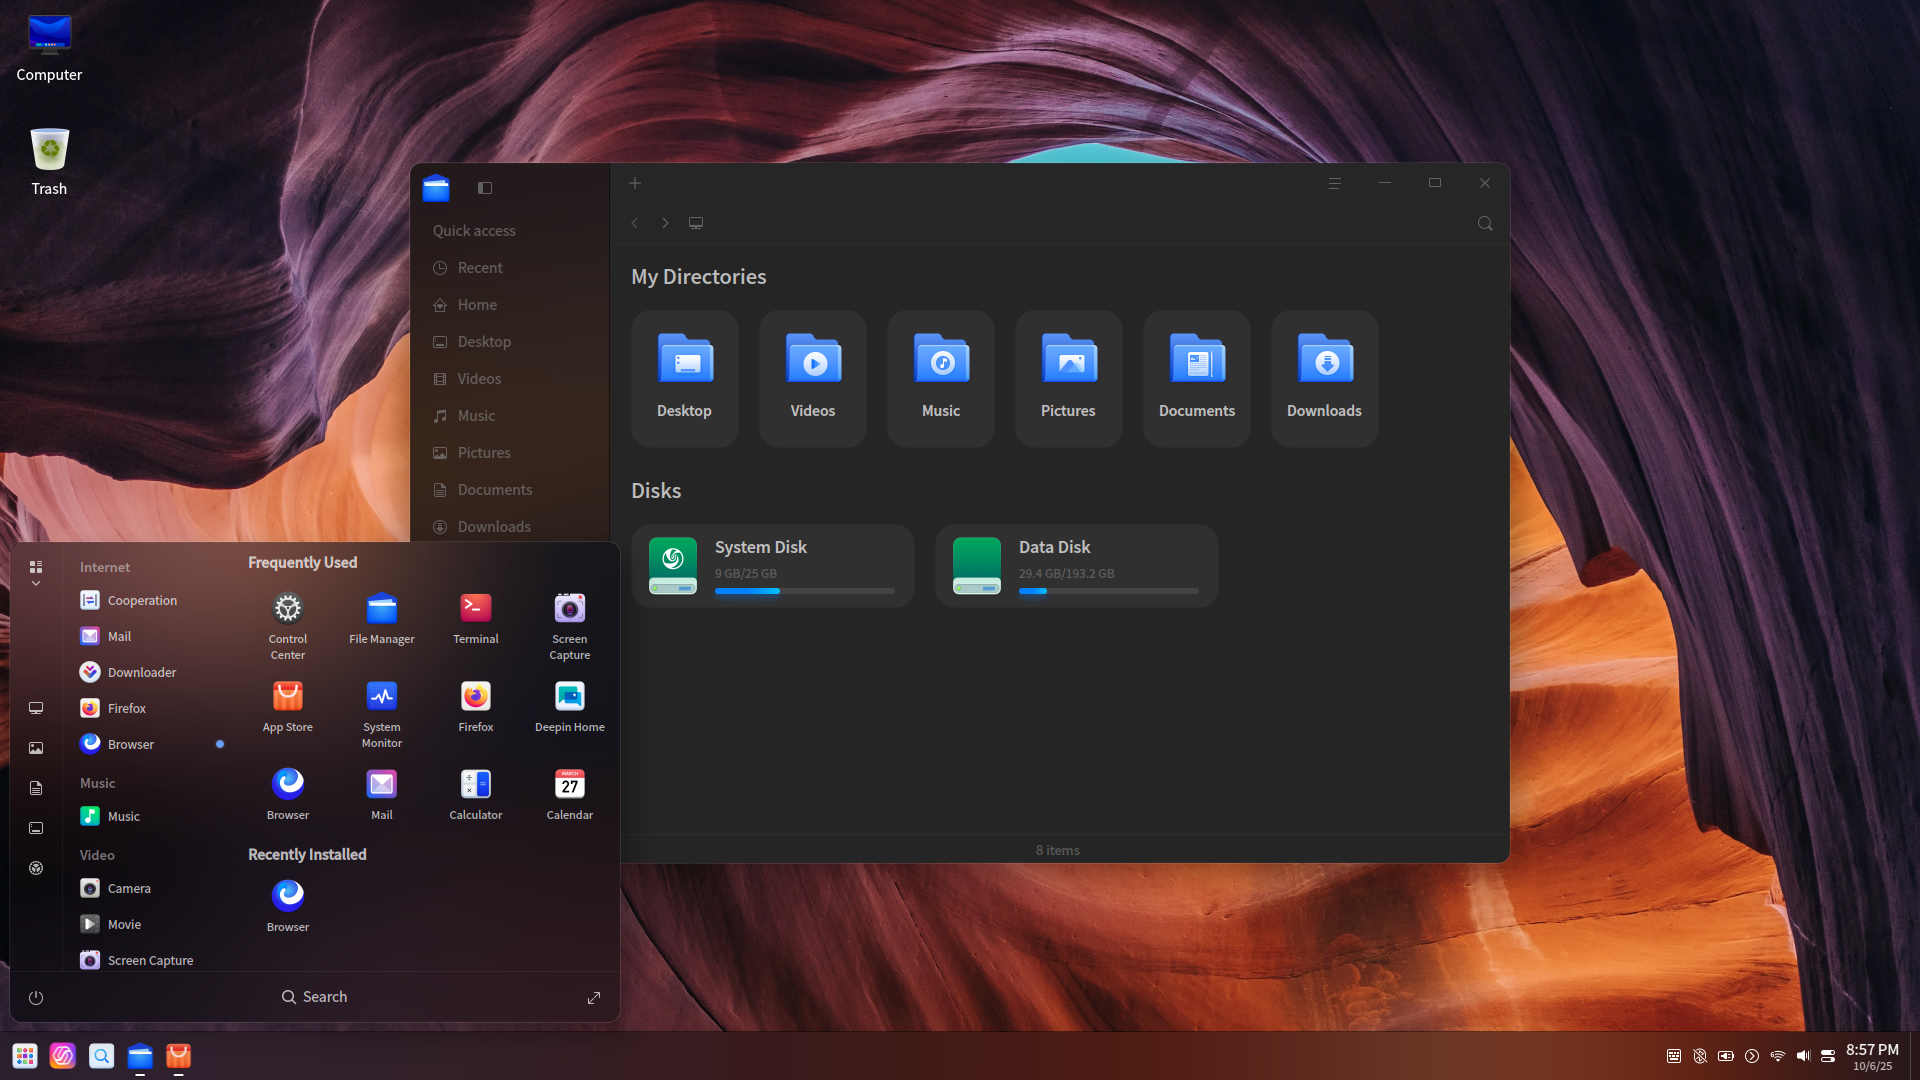This screenshot has height=1080, width=1920.
Task: Click the launcher Search field
Action: [x=315, y=997]
